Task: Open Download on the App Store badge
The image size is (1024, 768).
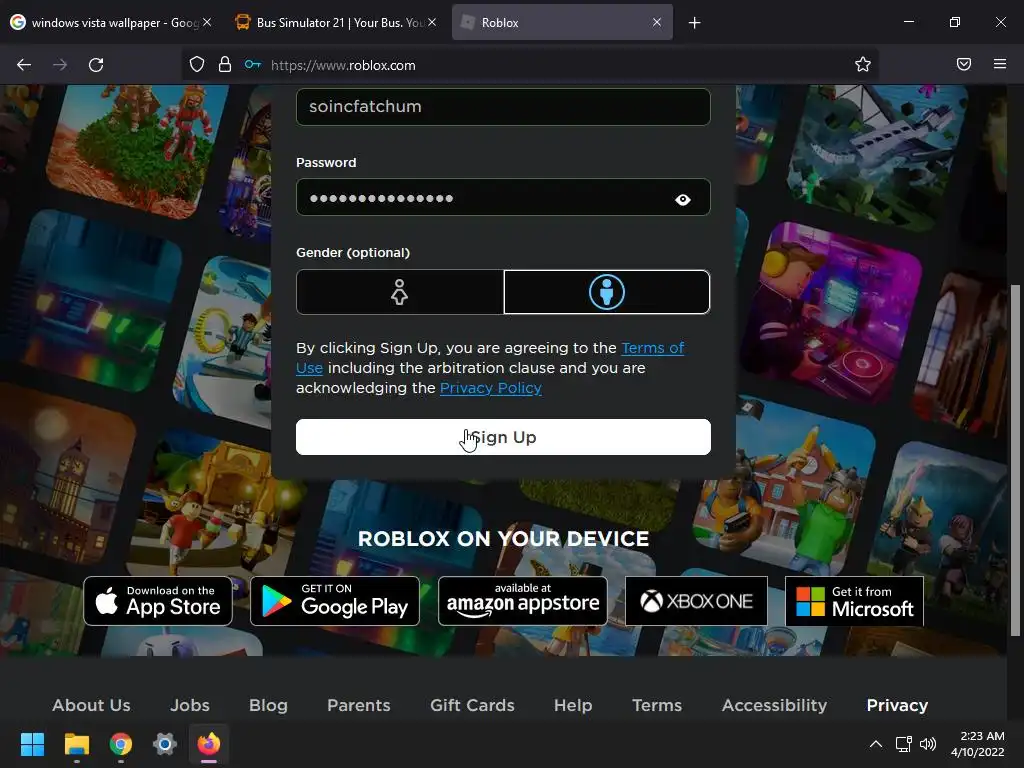Action: [x=158, y=601]
